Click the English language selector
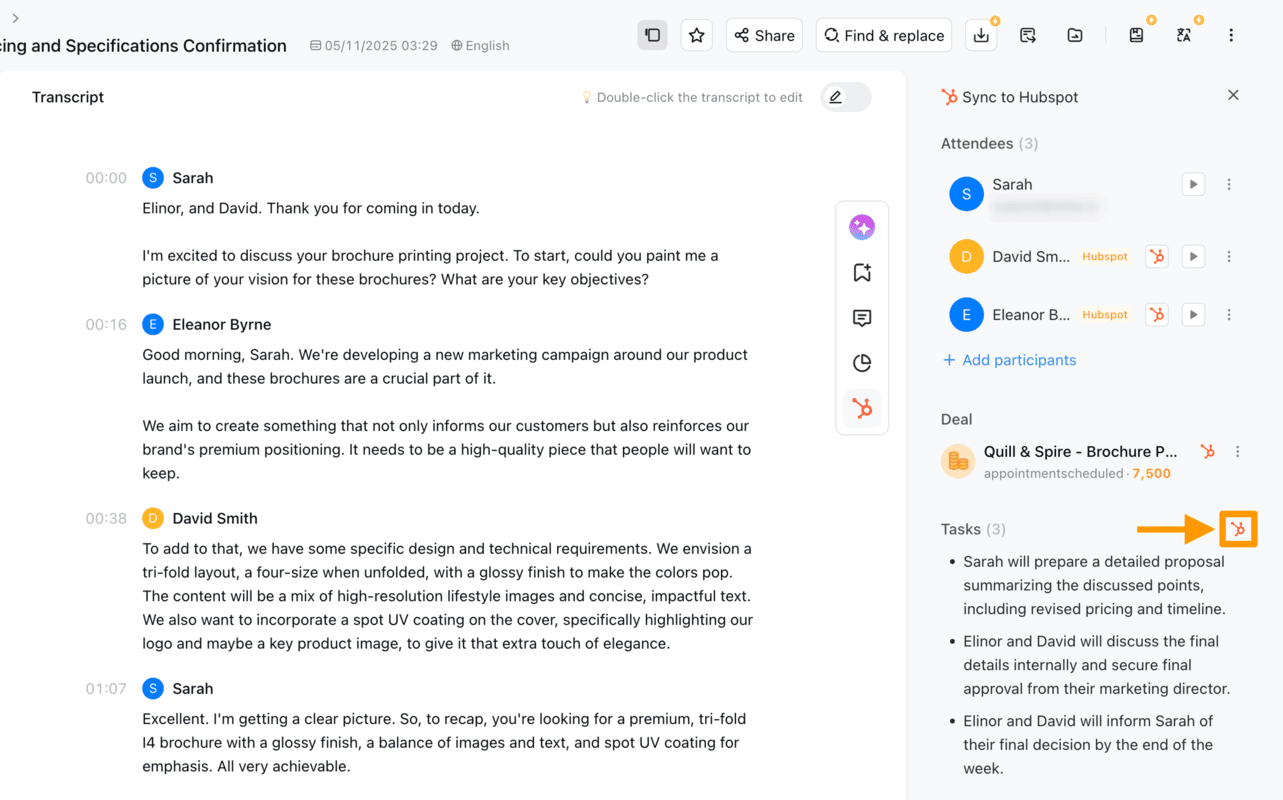 480,45
